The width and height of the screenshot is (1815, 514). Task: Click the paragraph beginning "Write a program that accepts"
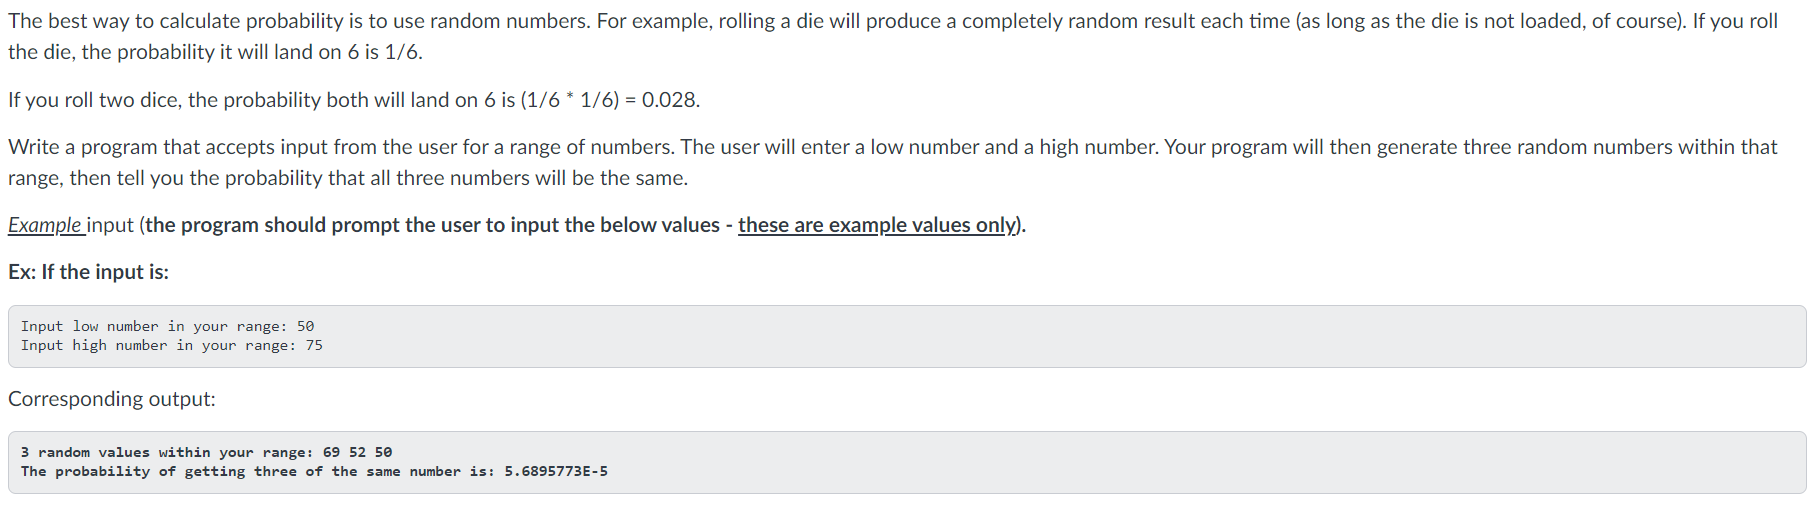coord(893,162)
